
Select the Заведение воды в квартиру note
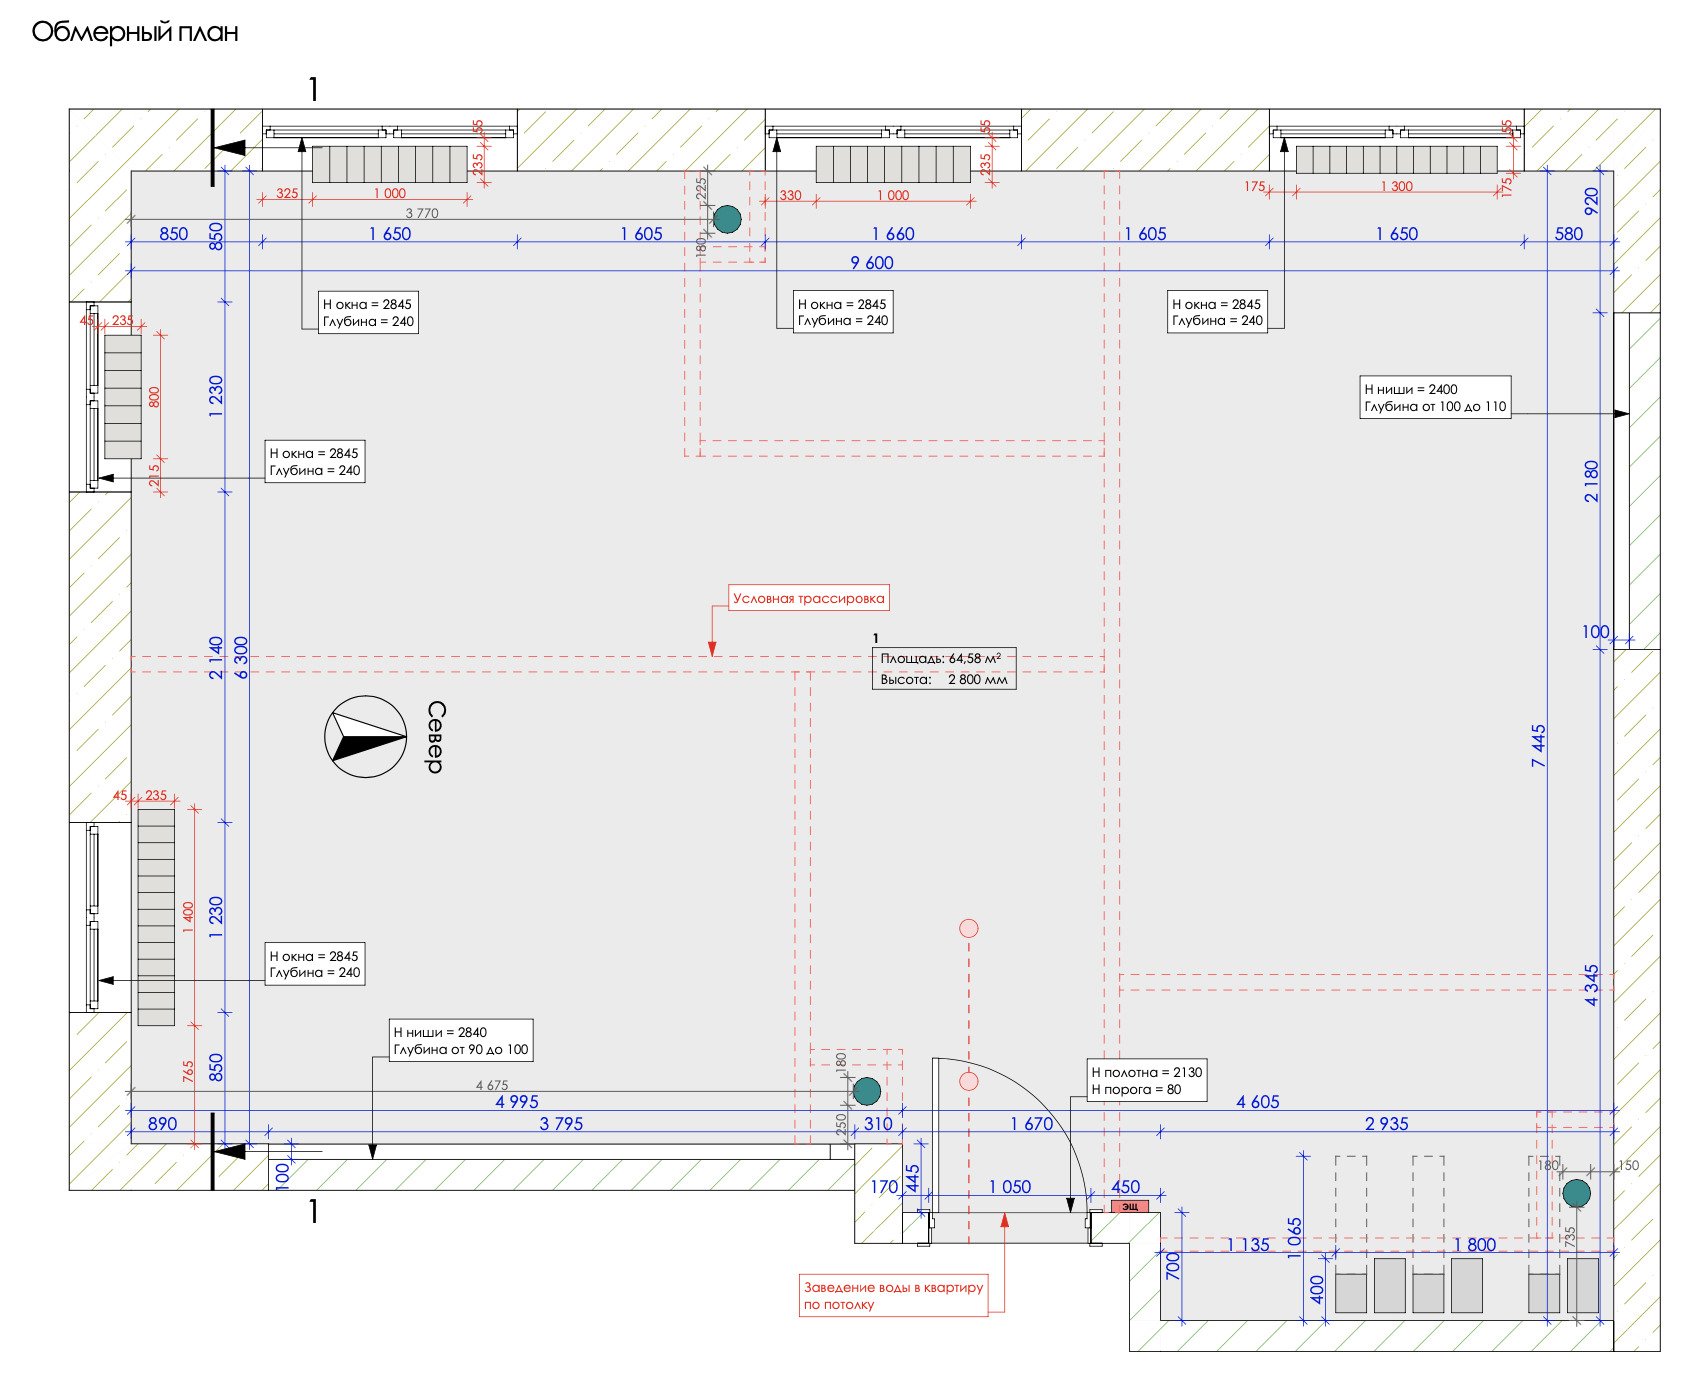894,1296
